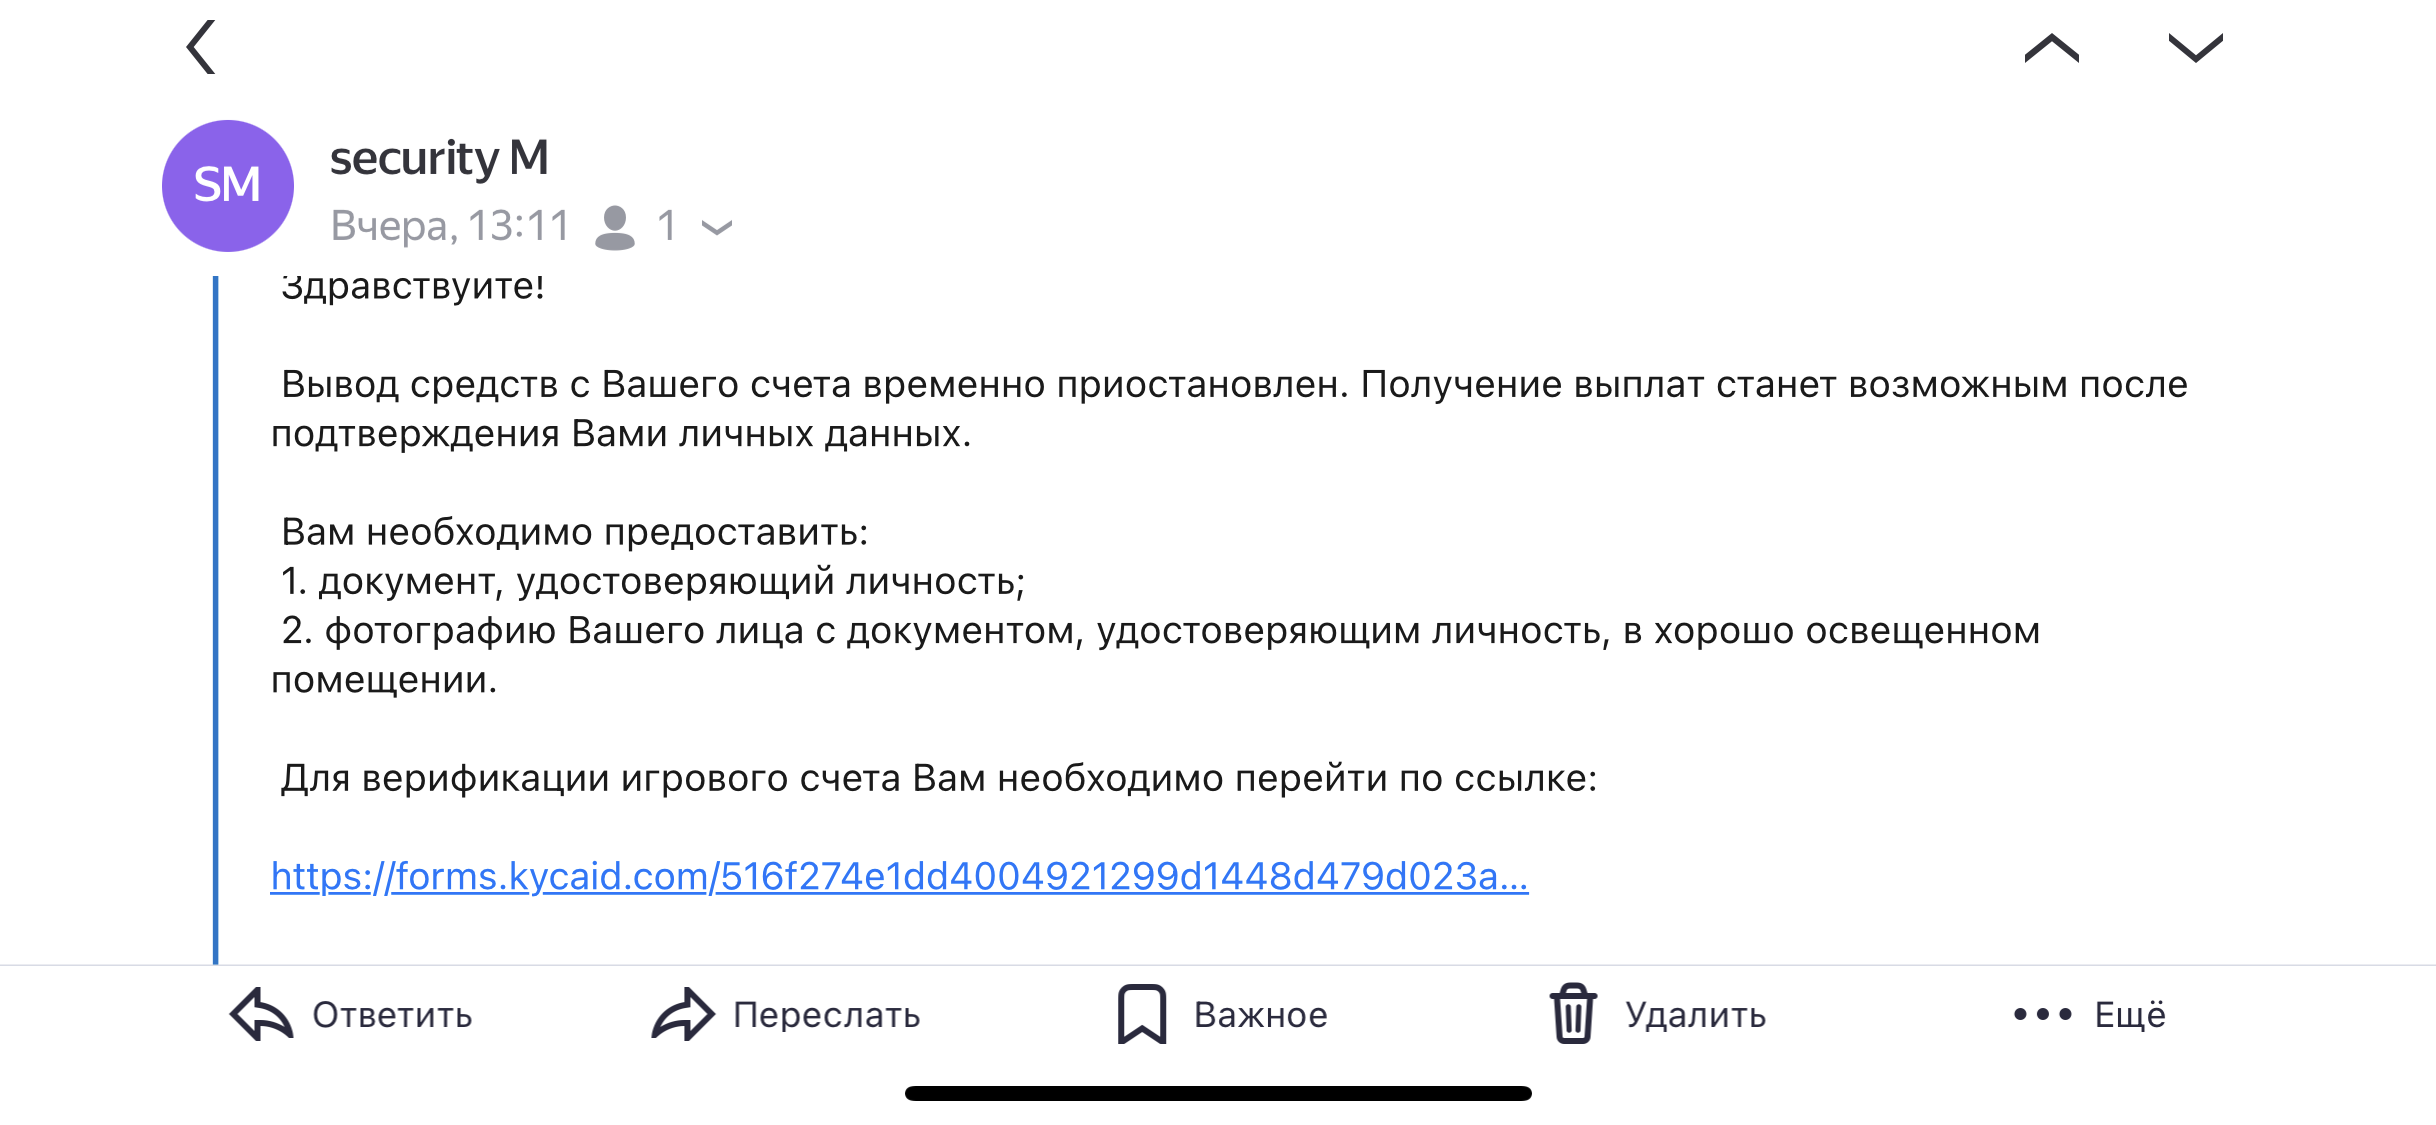Image resolution: width=2436 pixels, height=1125 pixels.
Task: Click the reply arrow icon
Action: tap(262, 1014)
